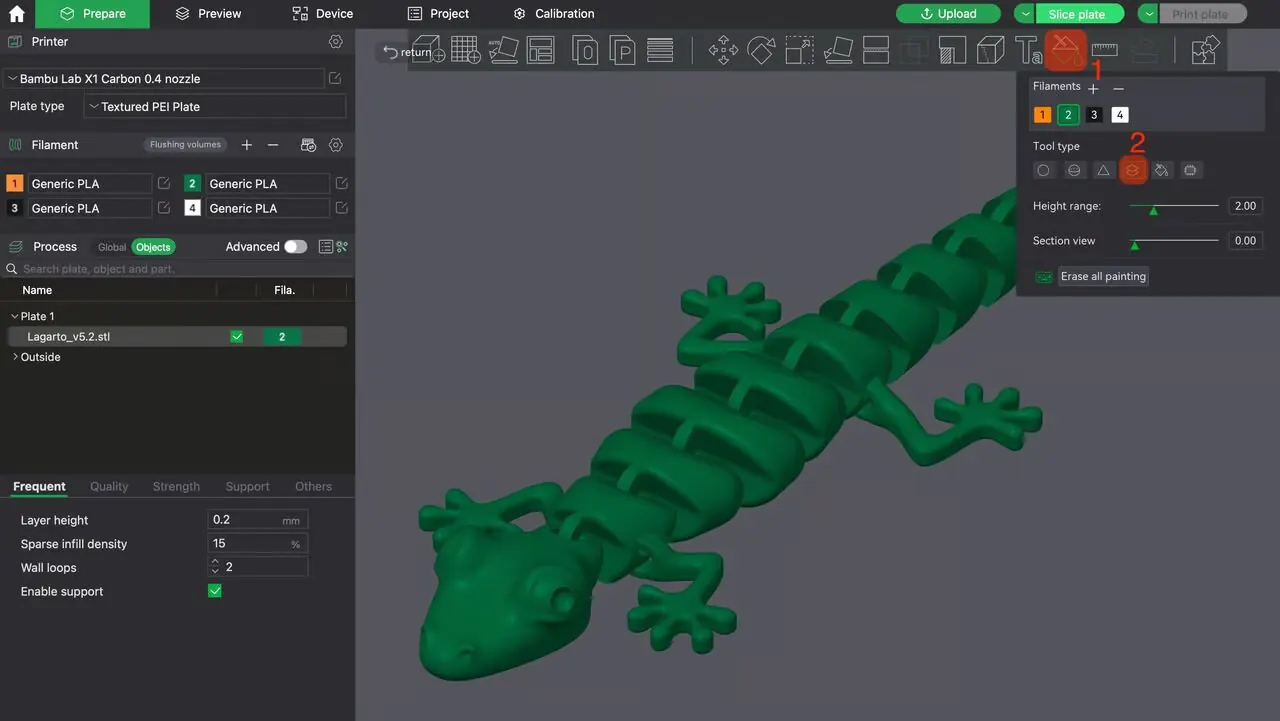Open the Support settings tab
The height and width of the screenshot is (721, 1280).
(x=247, y=487)
